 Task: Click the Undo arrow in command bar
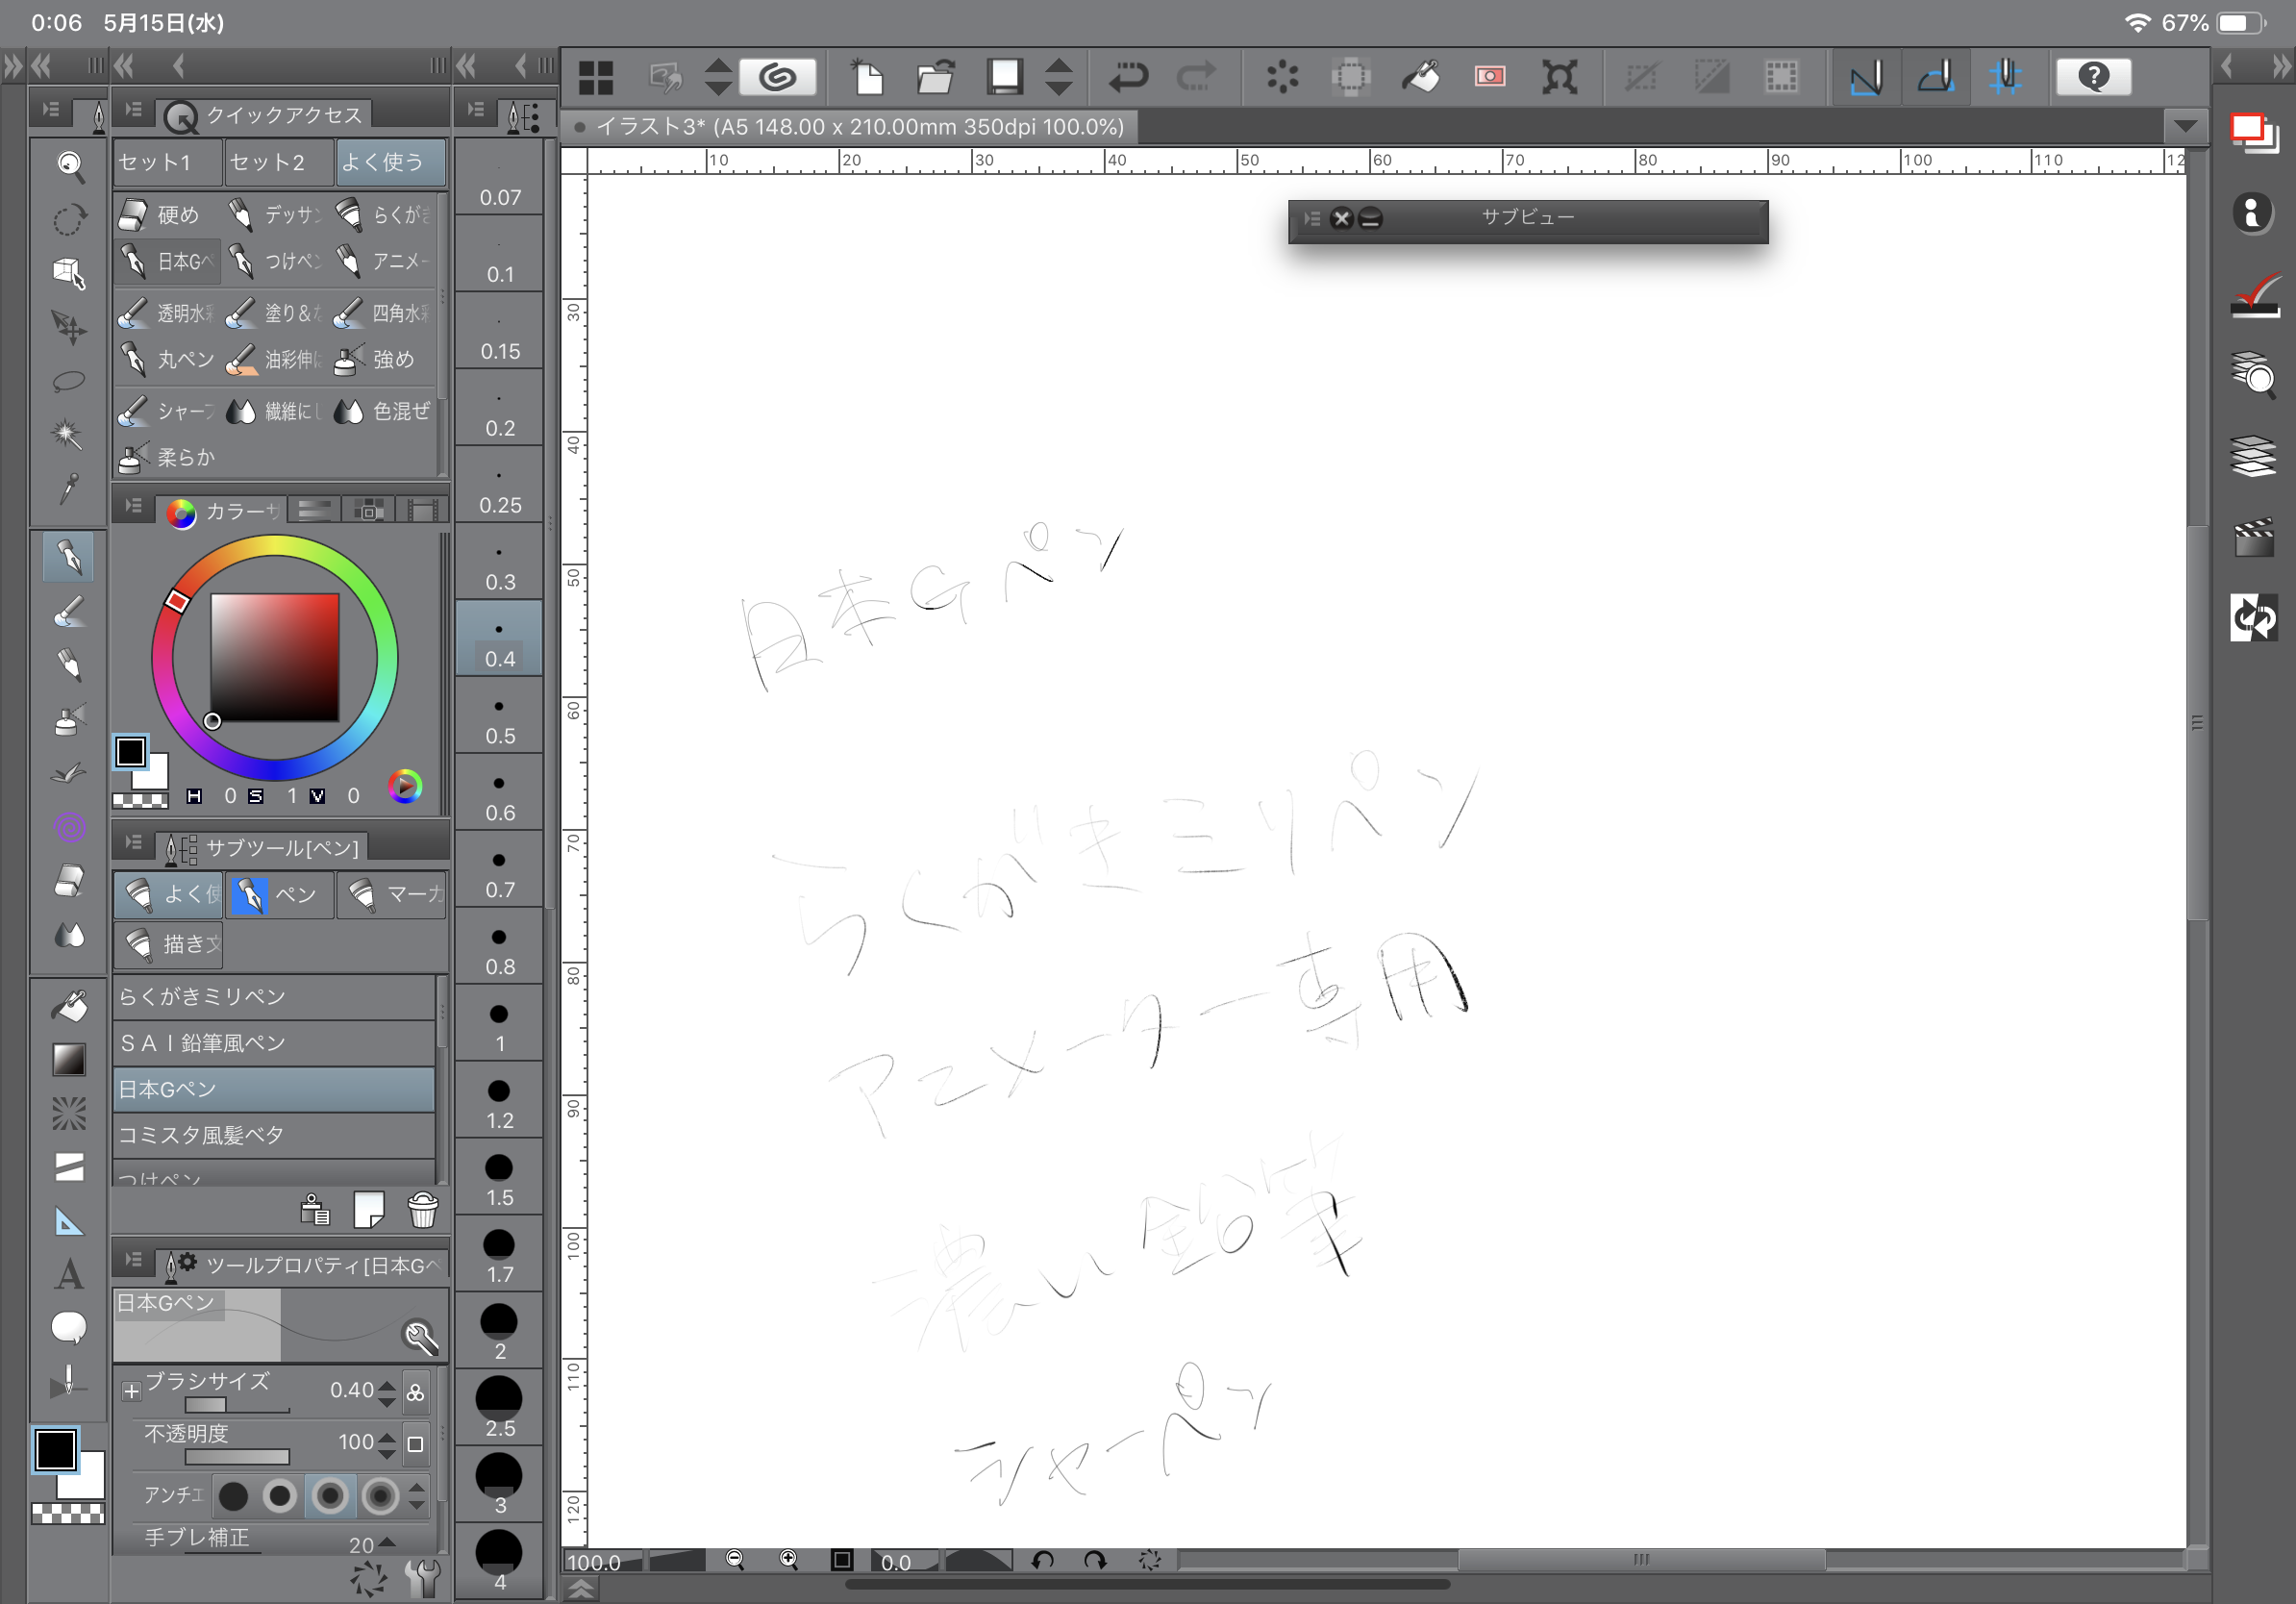1128,77
